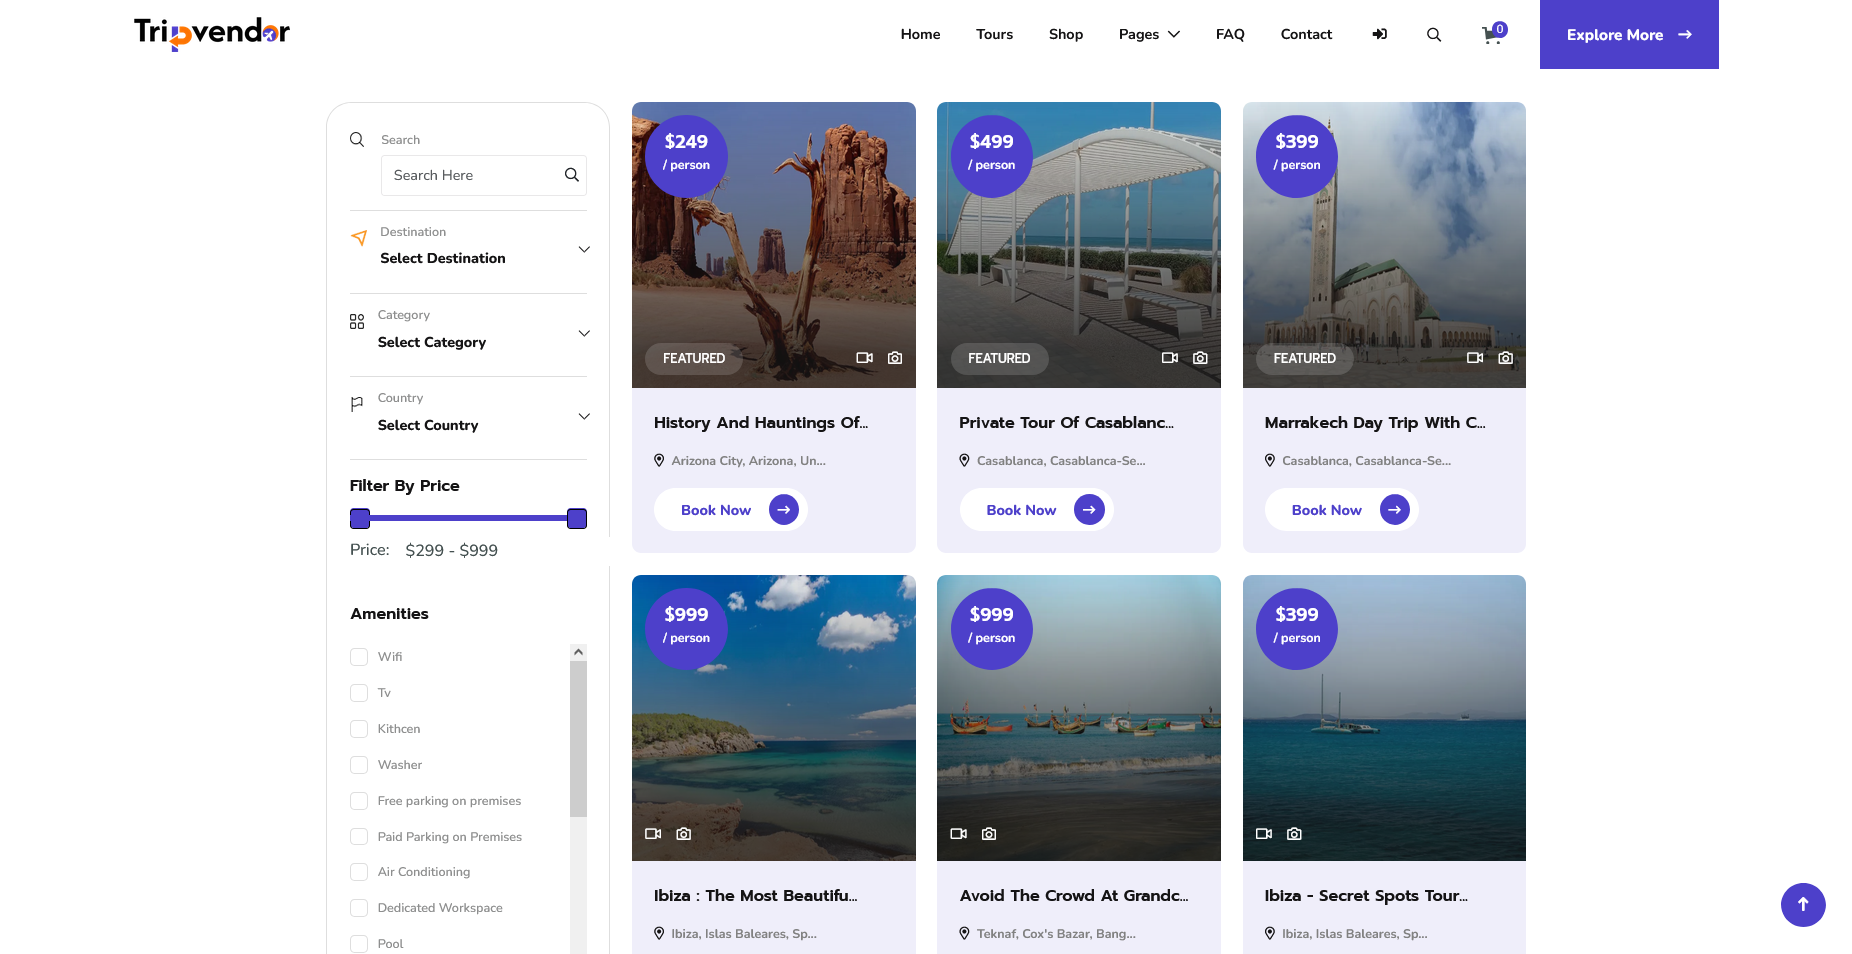This screenshot has width=1852, height=954.
Task: Click camera icon on History And Hauntings card
Action: point(895,358)
